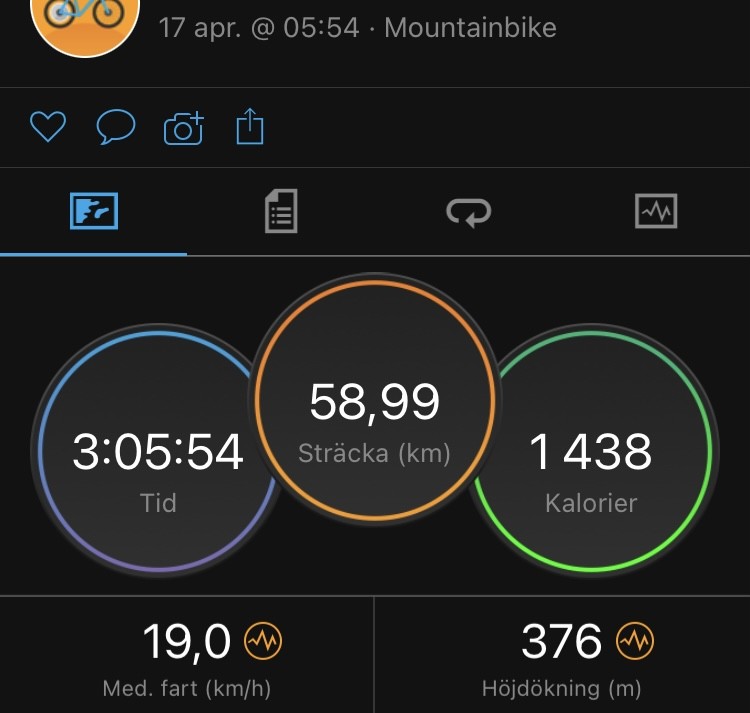This screenshot has height=713, width=750.
Task: Open comments via speech bubble icon
Action: [x=116, y=127]
